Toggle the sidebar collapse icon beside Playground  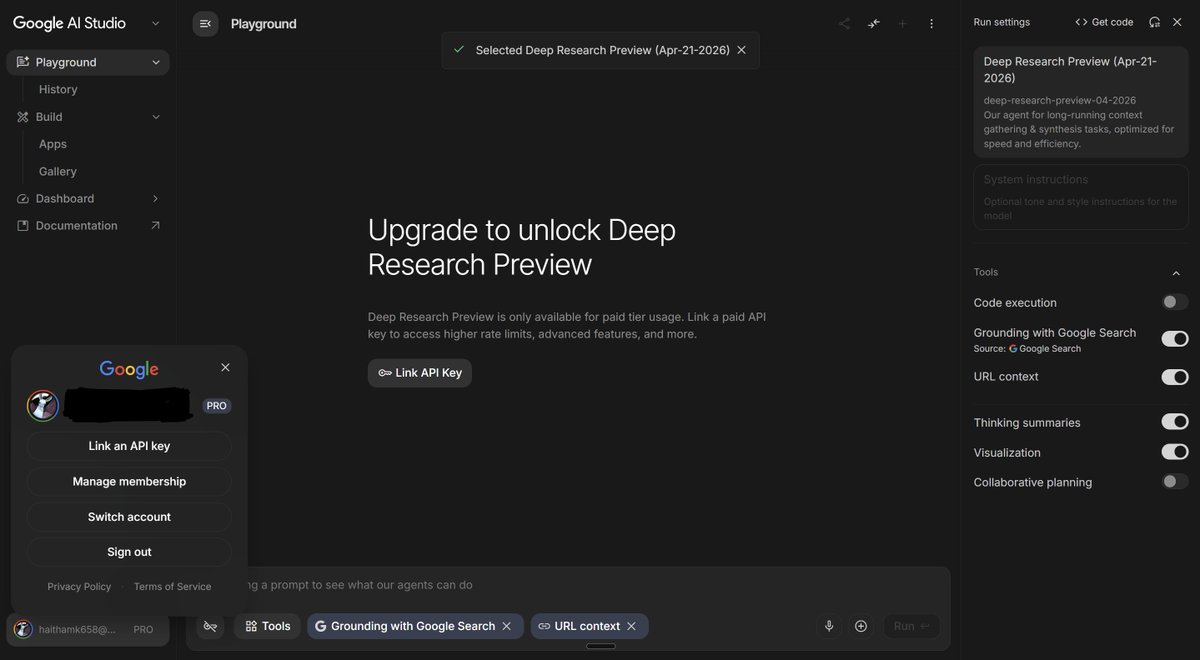click(x=205, y=24)
